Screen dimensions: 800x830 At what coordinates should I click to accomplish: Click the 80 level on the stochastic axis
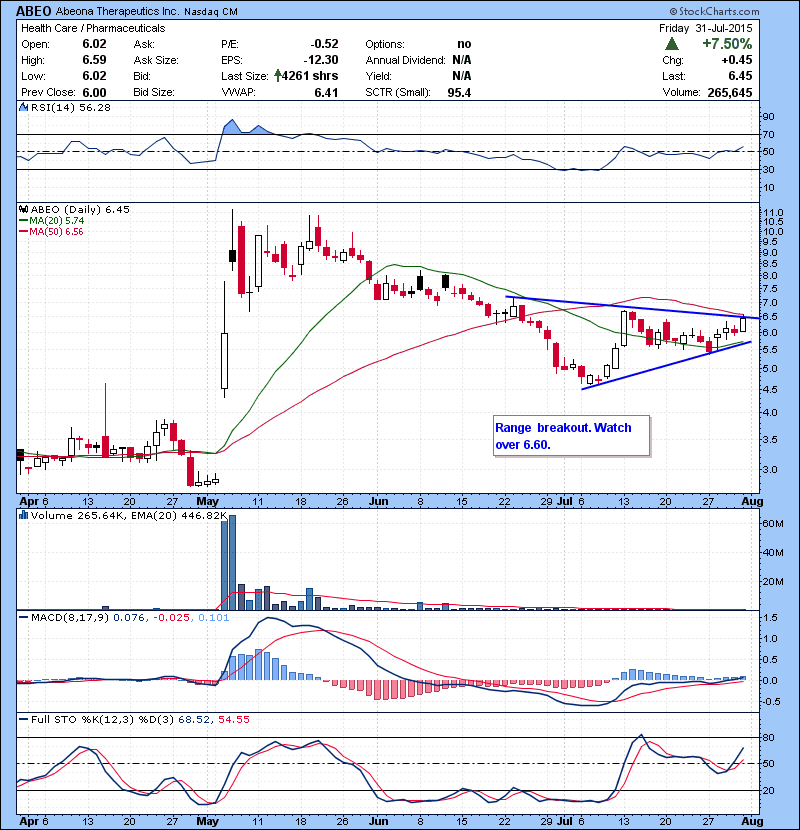click(x=768, y=737)
